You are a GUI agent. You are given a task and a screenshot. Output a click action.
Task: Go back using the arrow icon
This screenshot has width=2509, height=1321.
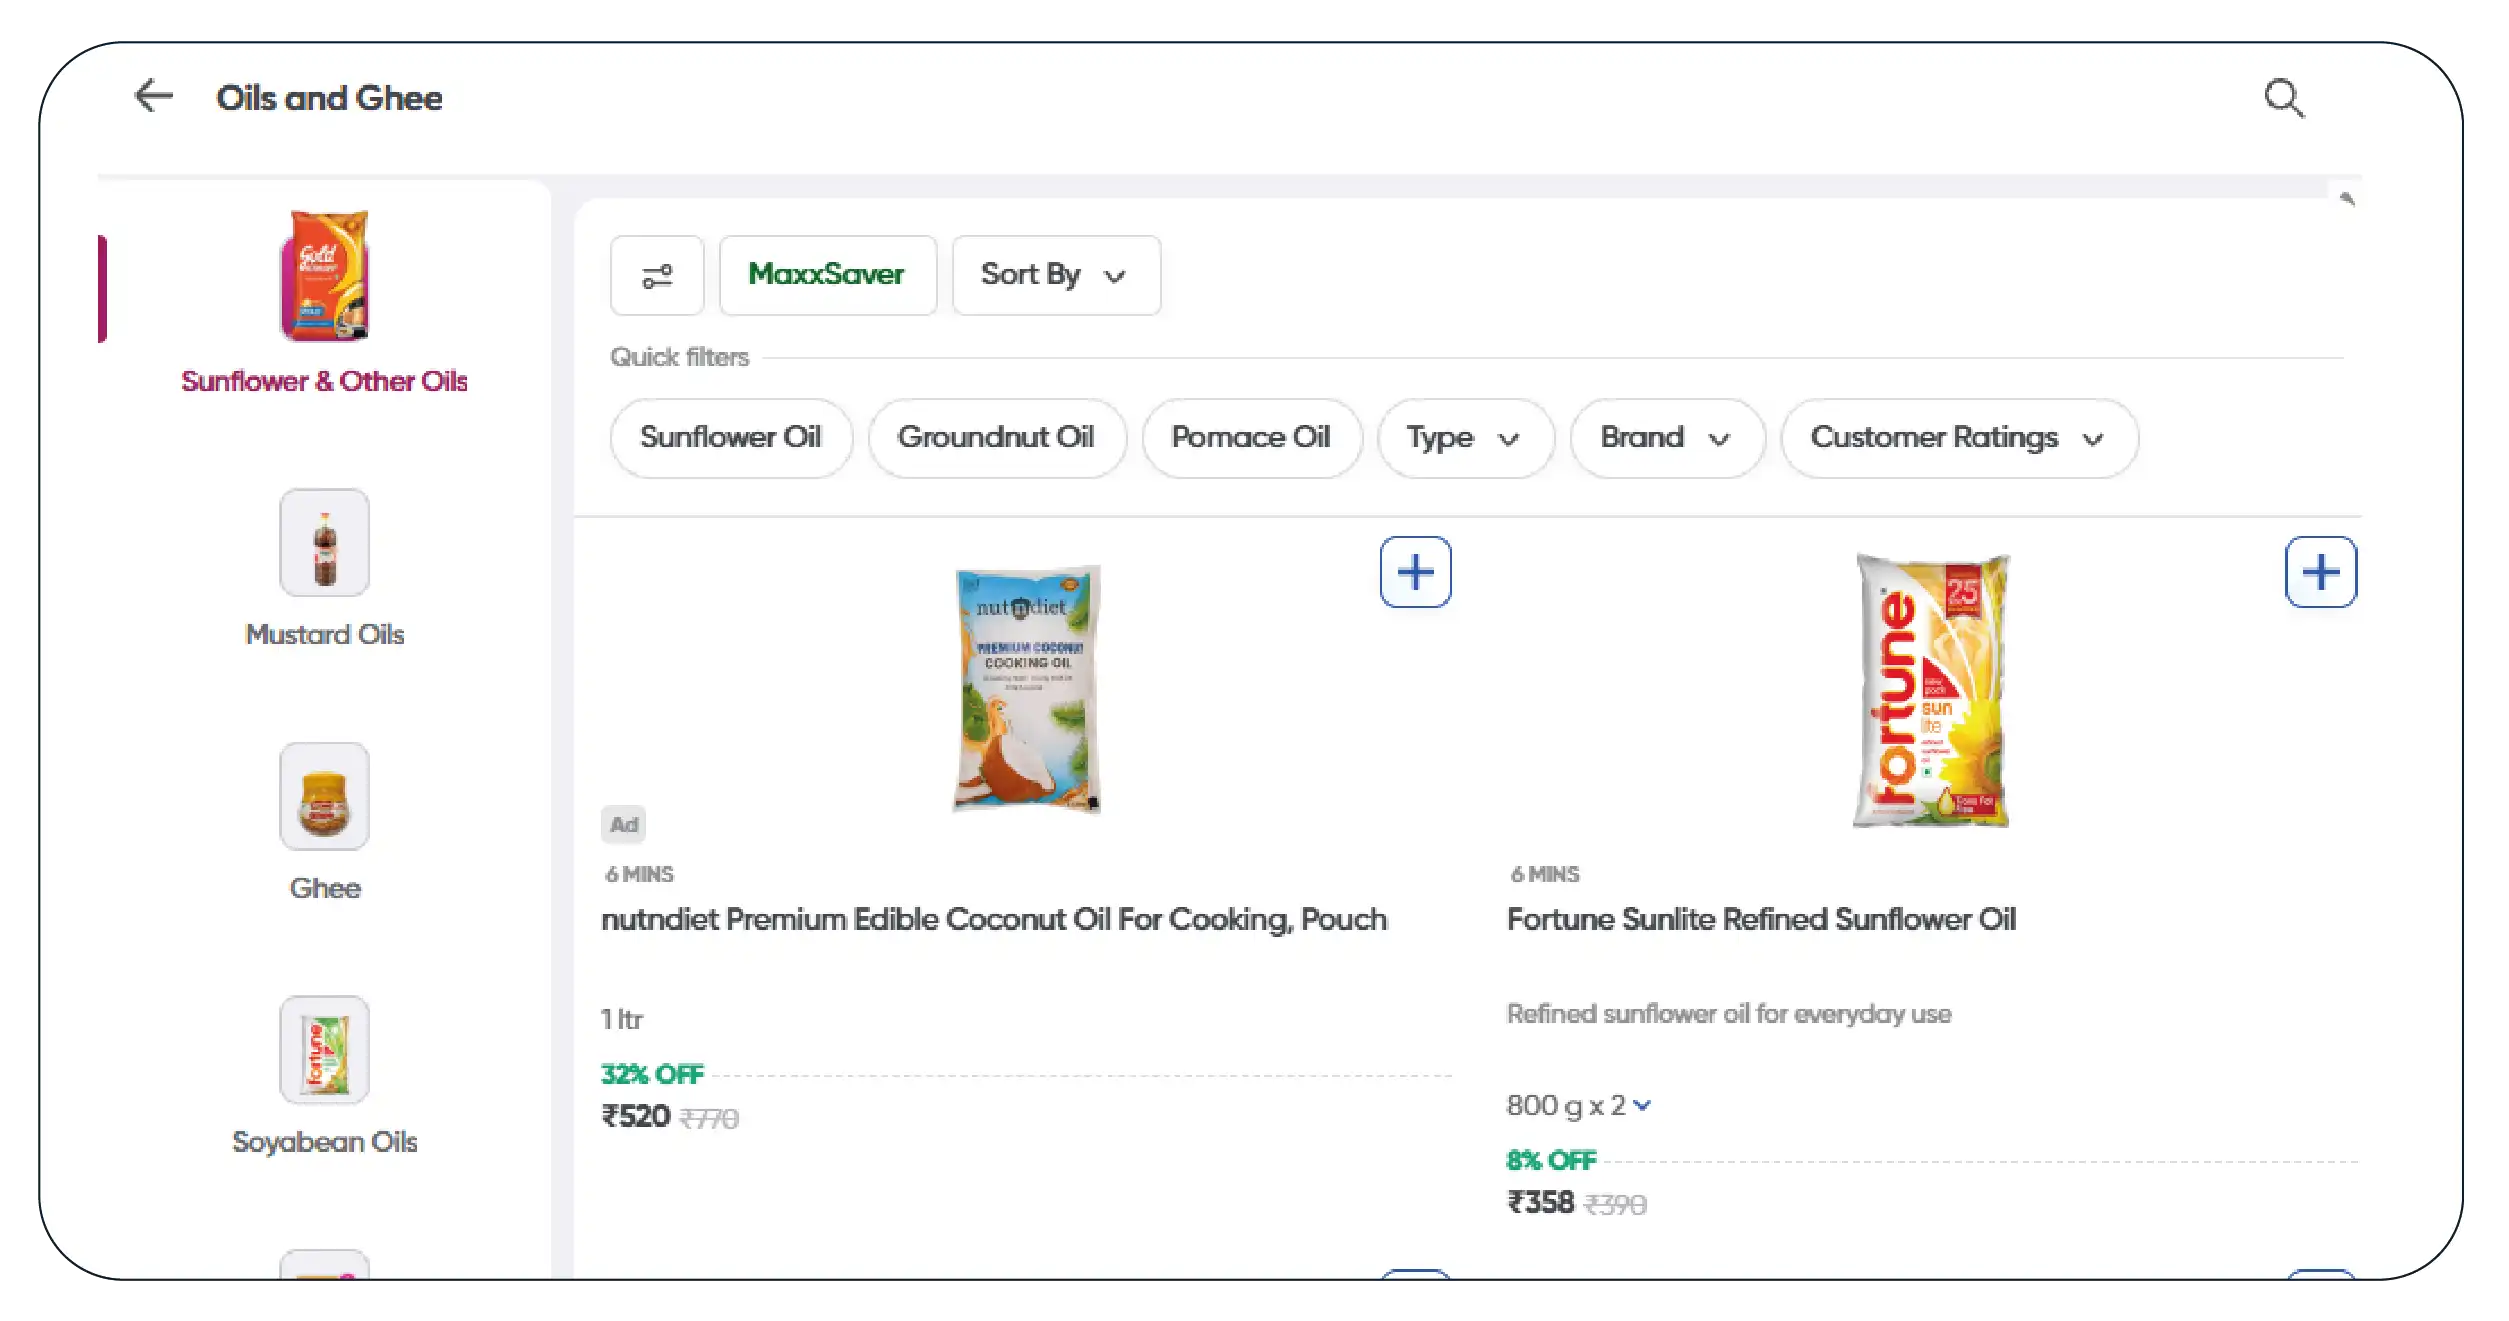154,96
